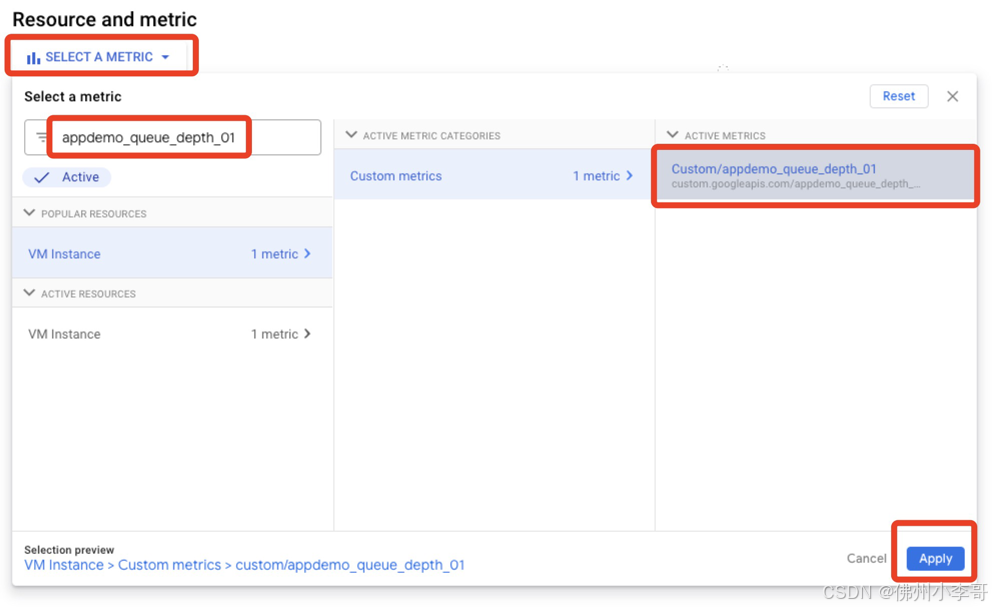Select VM Instance under Active Resources

pos(172,333)
